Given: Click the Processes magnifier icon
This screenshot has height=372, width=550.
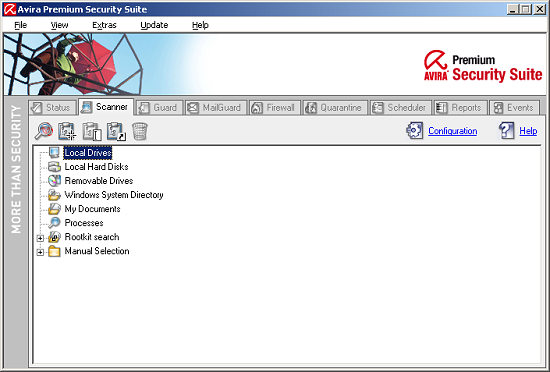Looking at the screenshot, I should 54,223.
